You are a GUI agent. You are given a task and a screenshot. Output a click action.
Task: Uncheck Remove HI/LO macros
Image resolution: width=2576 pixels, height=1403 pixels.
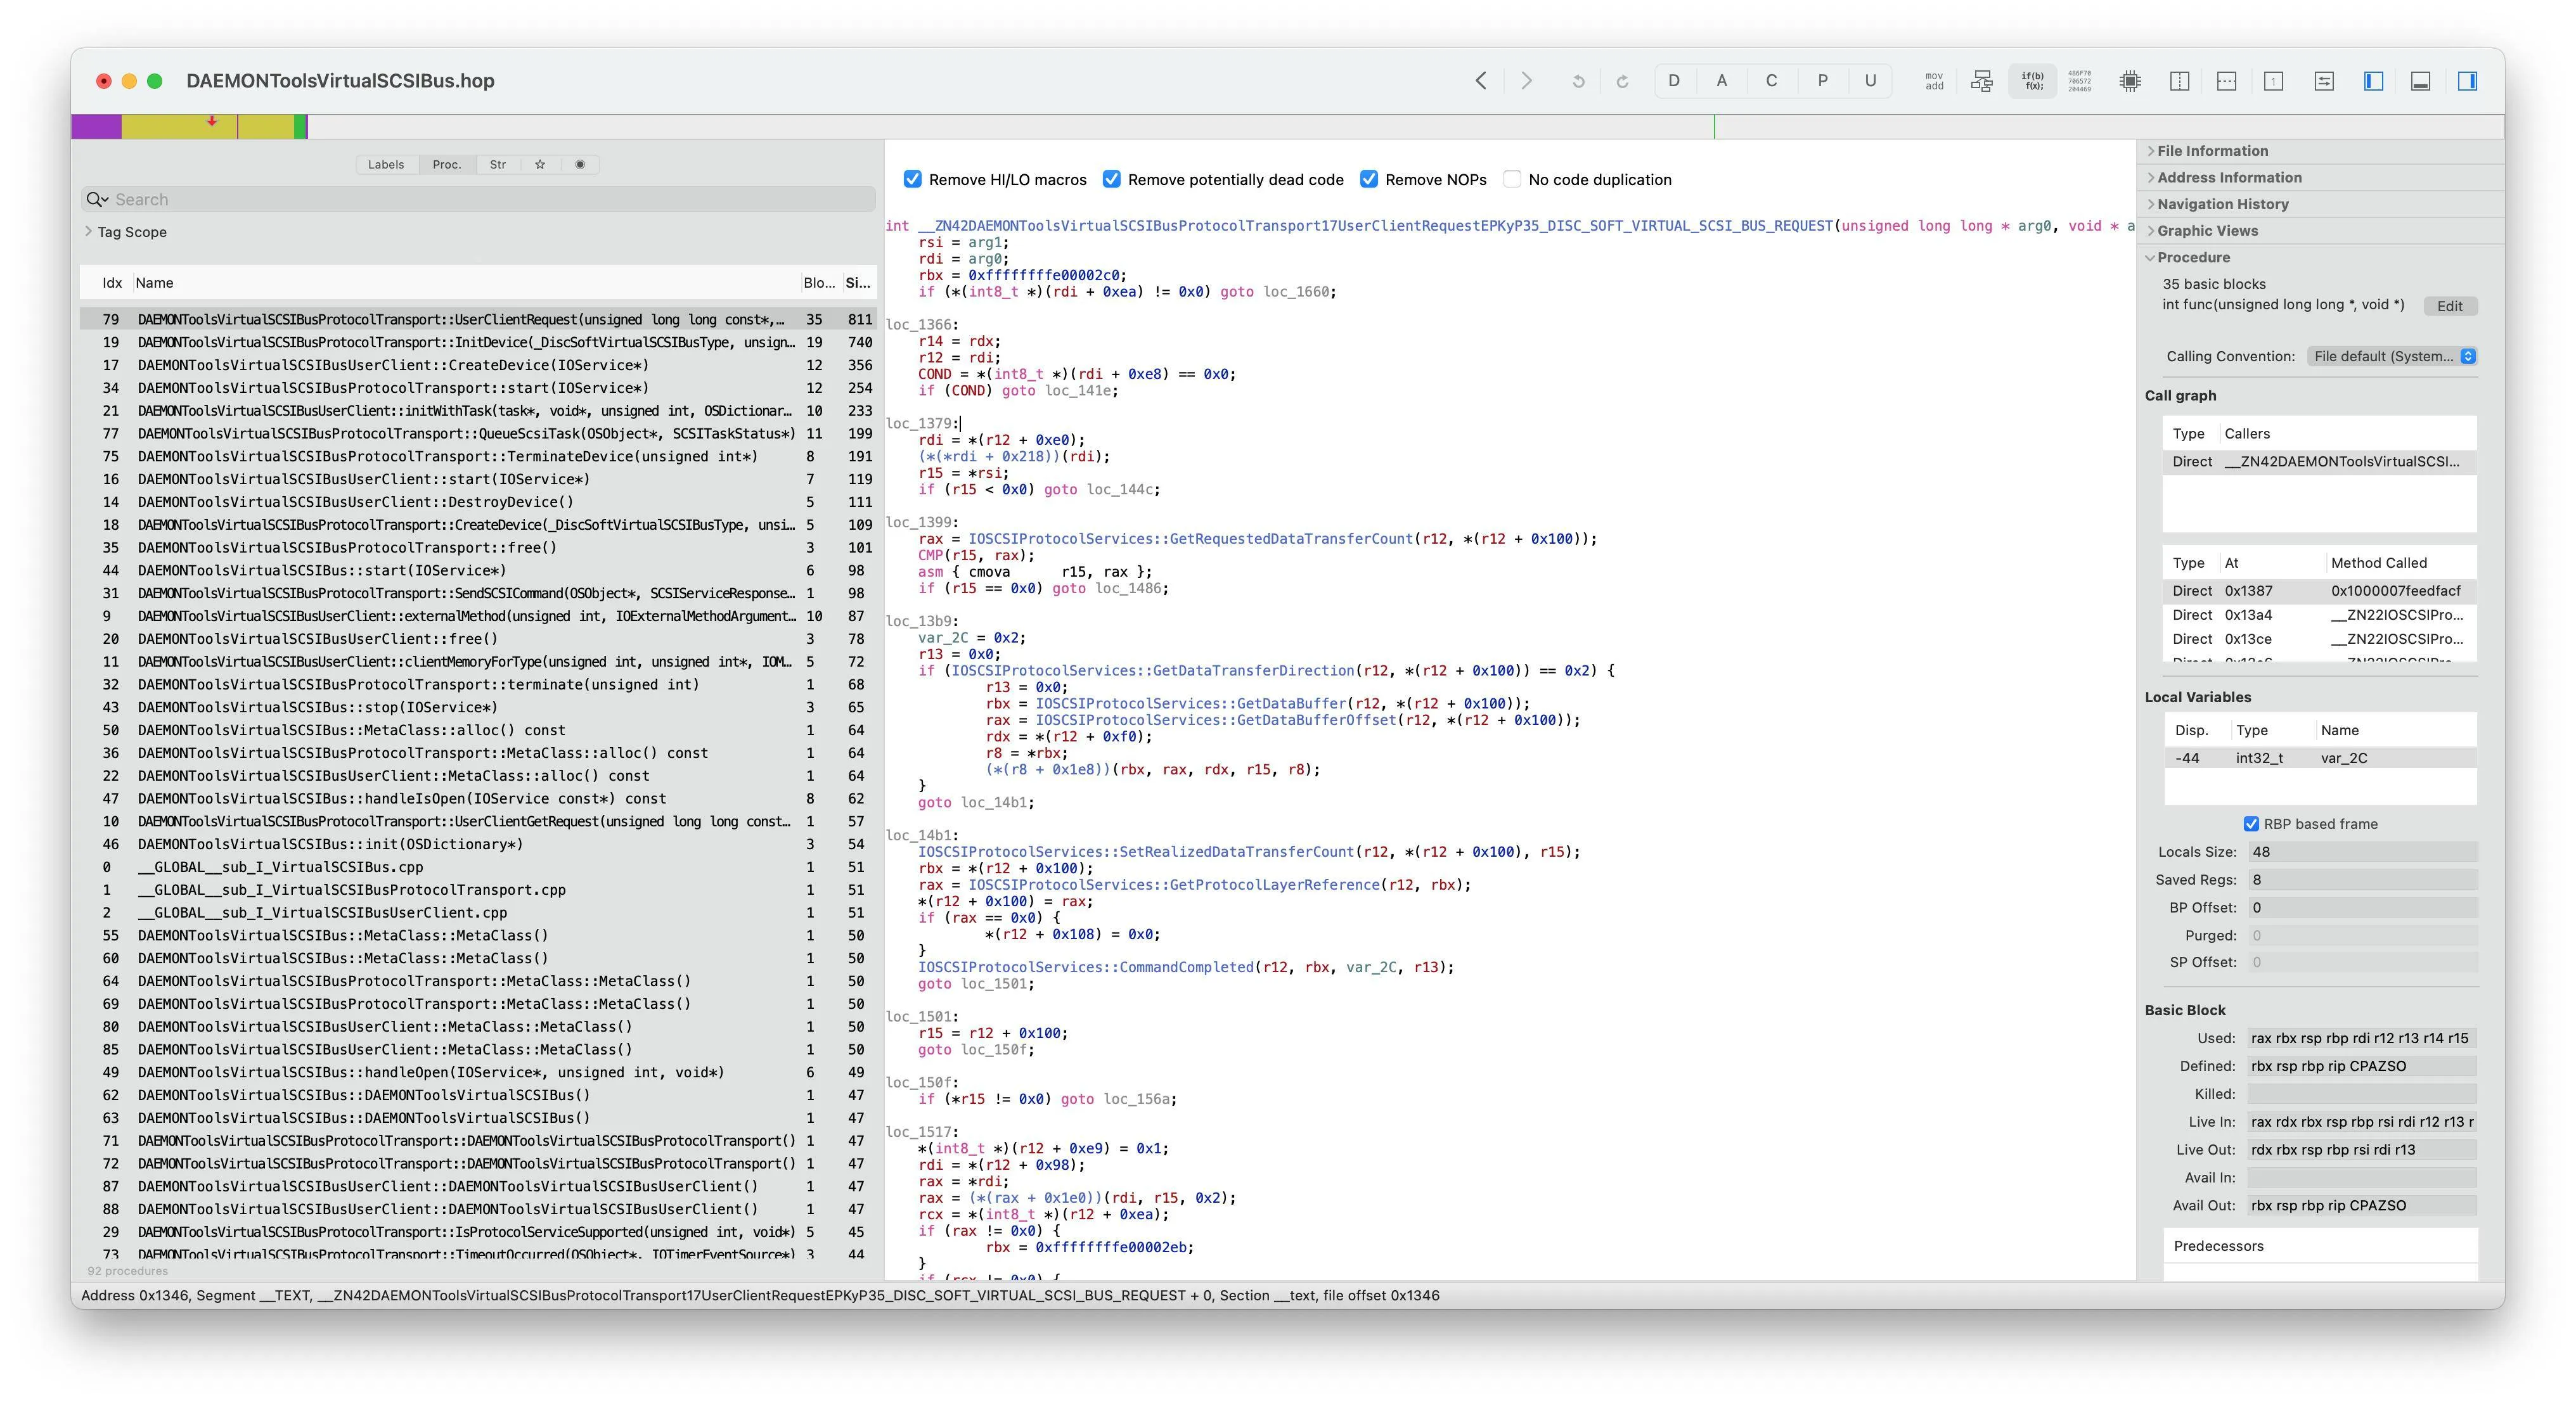912,179
